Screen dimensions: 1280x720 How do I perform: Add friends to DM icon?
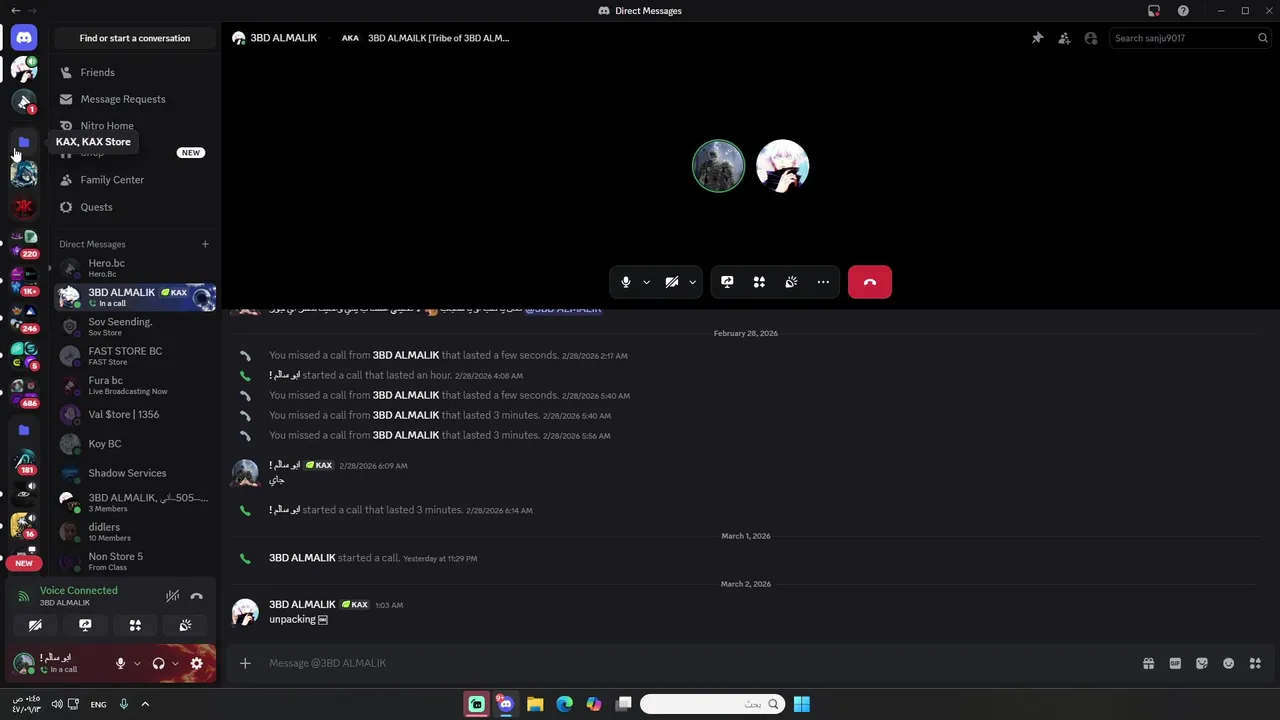tap(1064, 38)
